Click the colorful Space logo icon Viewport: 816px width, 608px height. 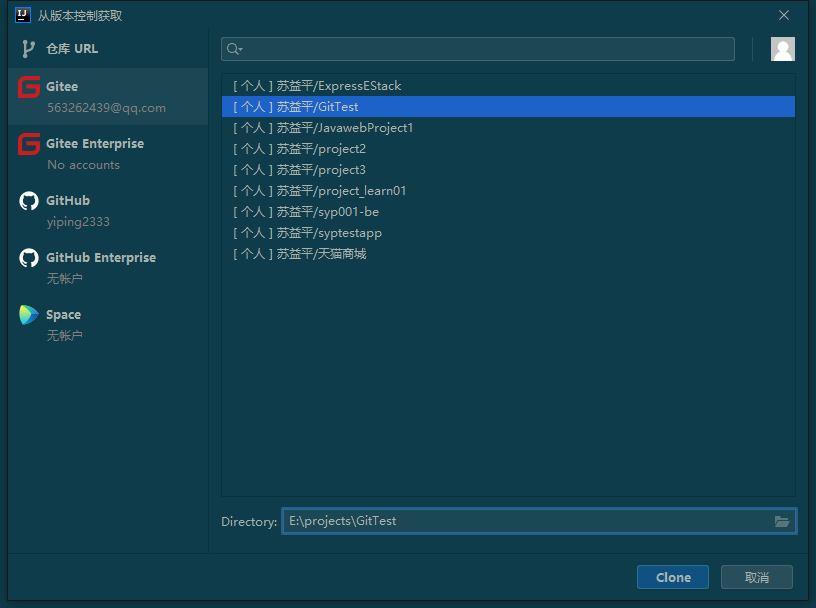[x=29, y=315]
